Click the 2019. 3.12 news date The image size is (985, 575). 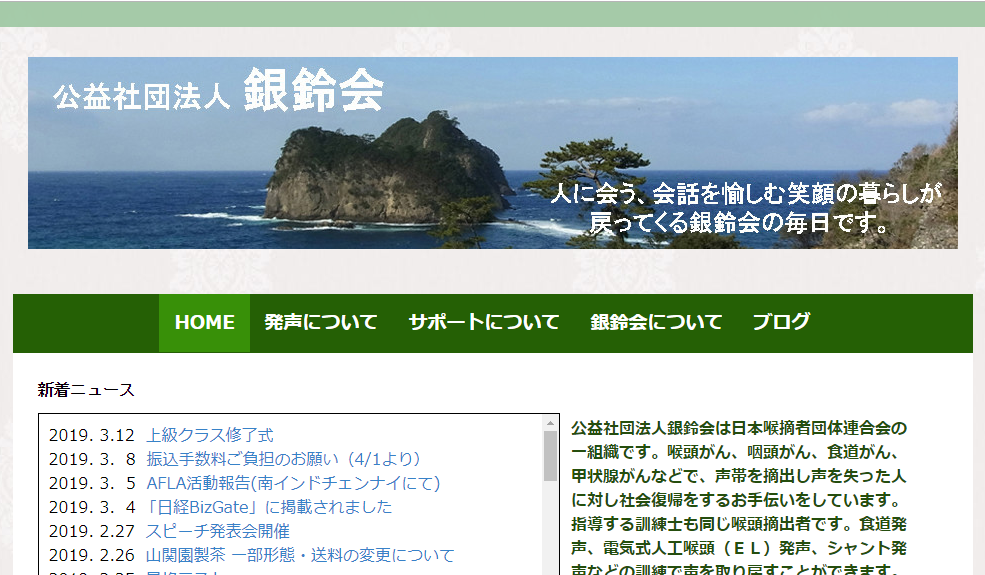pos(91,435)
